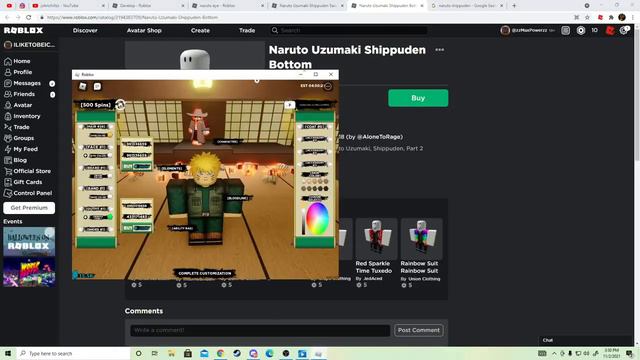
Task: Select the darkest skin tone swatch
Action: click(x=326, y=189)
